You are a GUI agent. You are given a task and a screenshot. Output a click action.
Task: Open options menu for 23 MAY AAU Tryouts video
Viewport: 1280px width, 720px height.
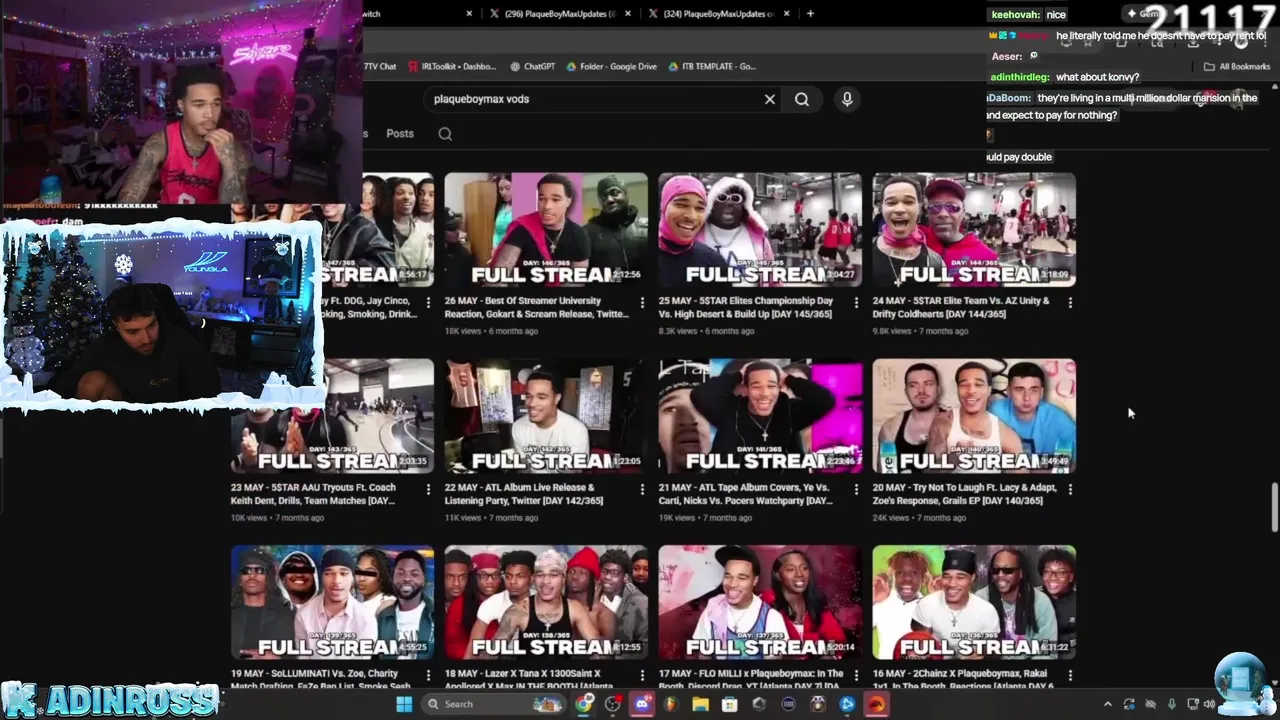point(429,489)
